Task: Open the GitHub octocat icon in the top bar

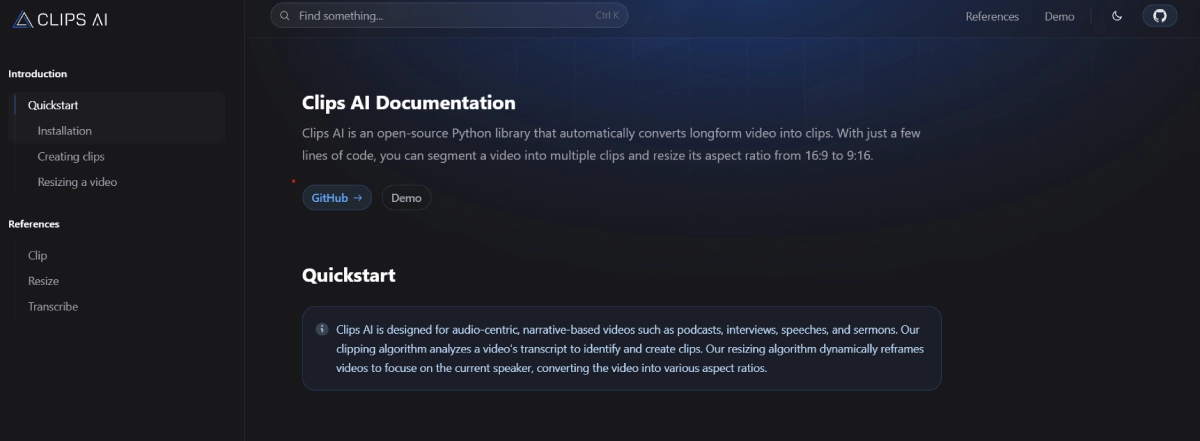Action: tap(1160, 16)
